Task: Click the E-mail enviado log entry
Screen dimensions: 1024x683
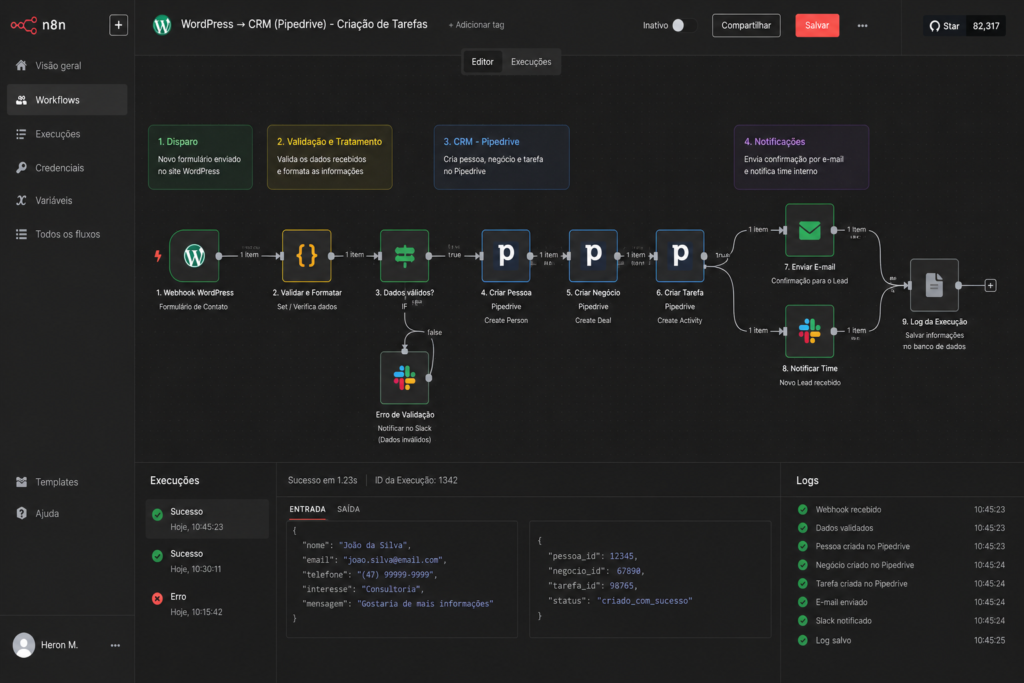Action: coord(901,602)
